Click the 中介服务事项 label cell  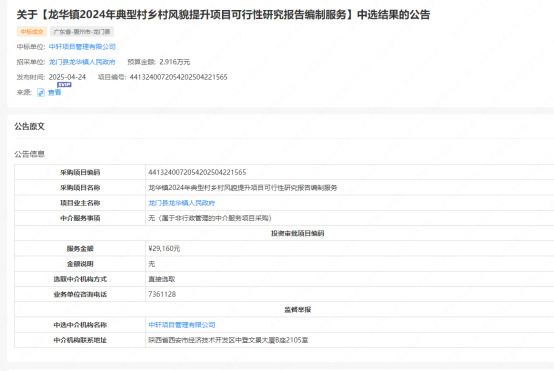point(80,218)
